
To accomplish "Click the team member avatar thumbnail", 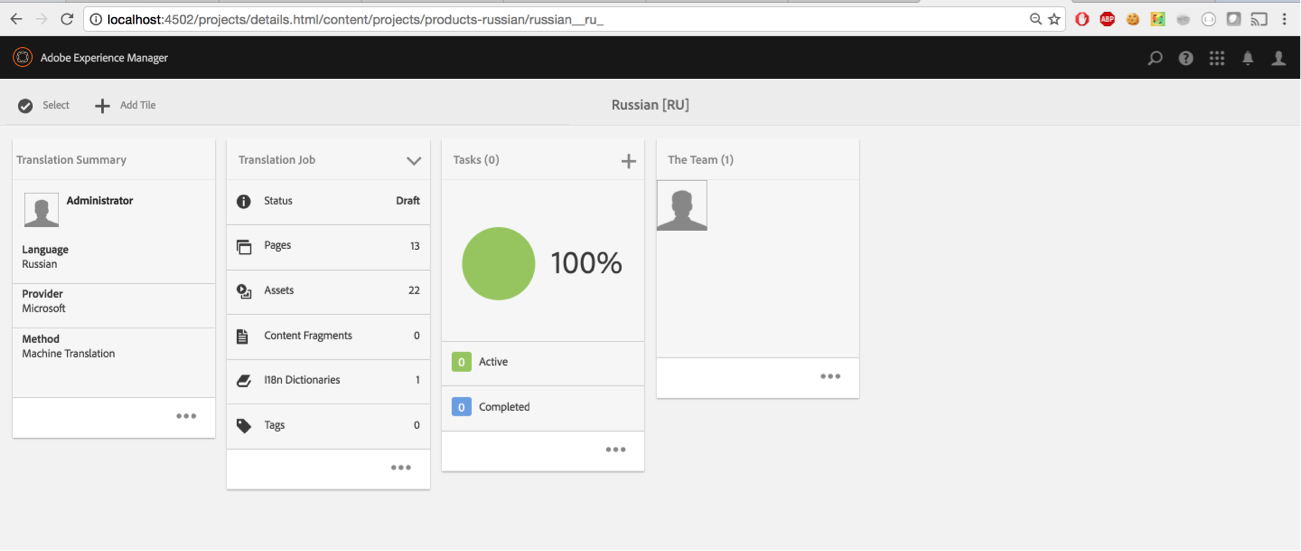I will (x=682, y=205).
